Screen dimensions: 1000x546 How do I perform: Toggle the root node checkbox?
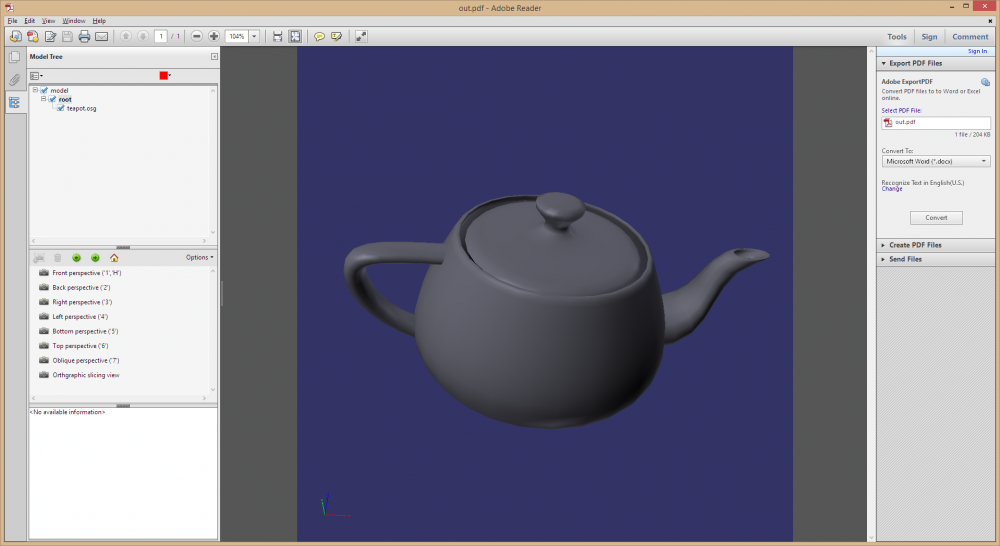pos(52,100)
